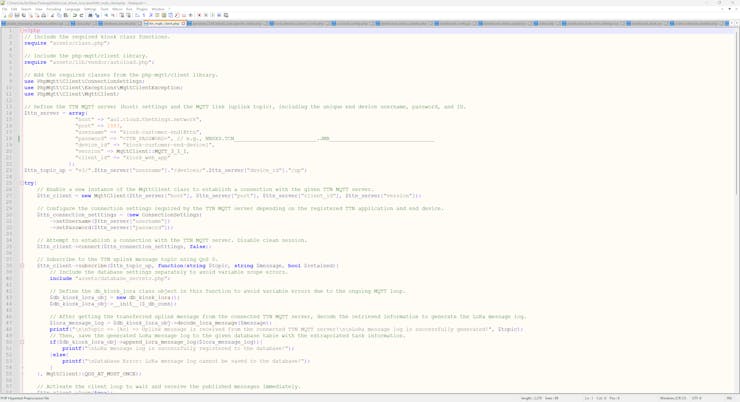The width and height of the screenshot is (740, 402).
Task: Open Find with the binoculars icon
Action: (x=90, y=15)
